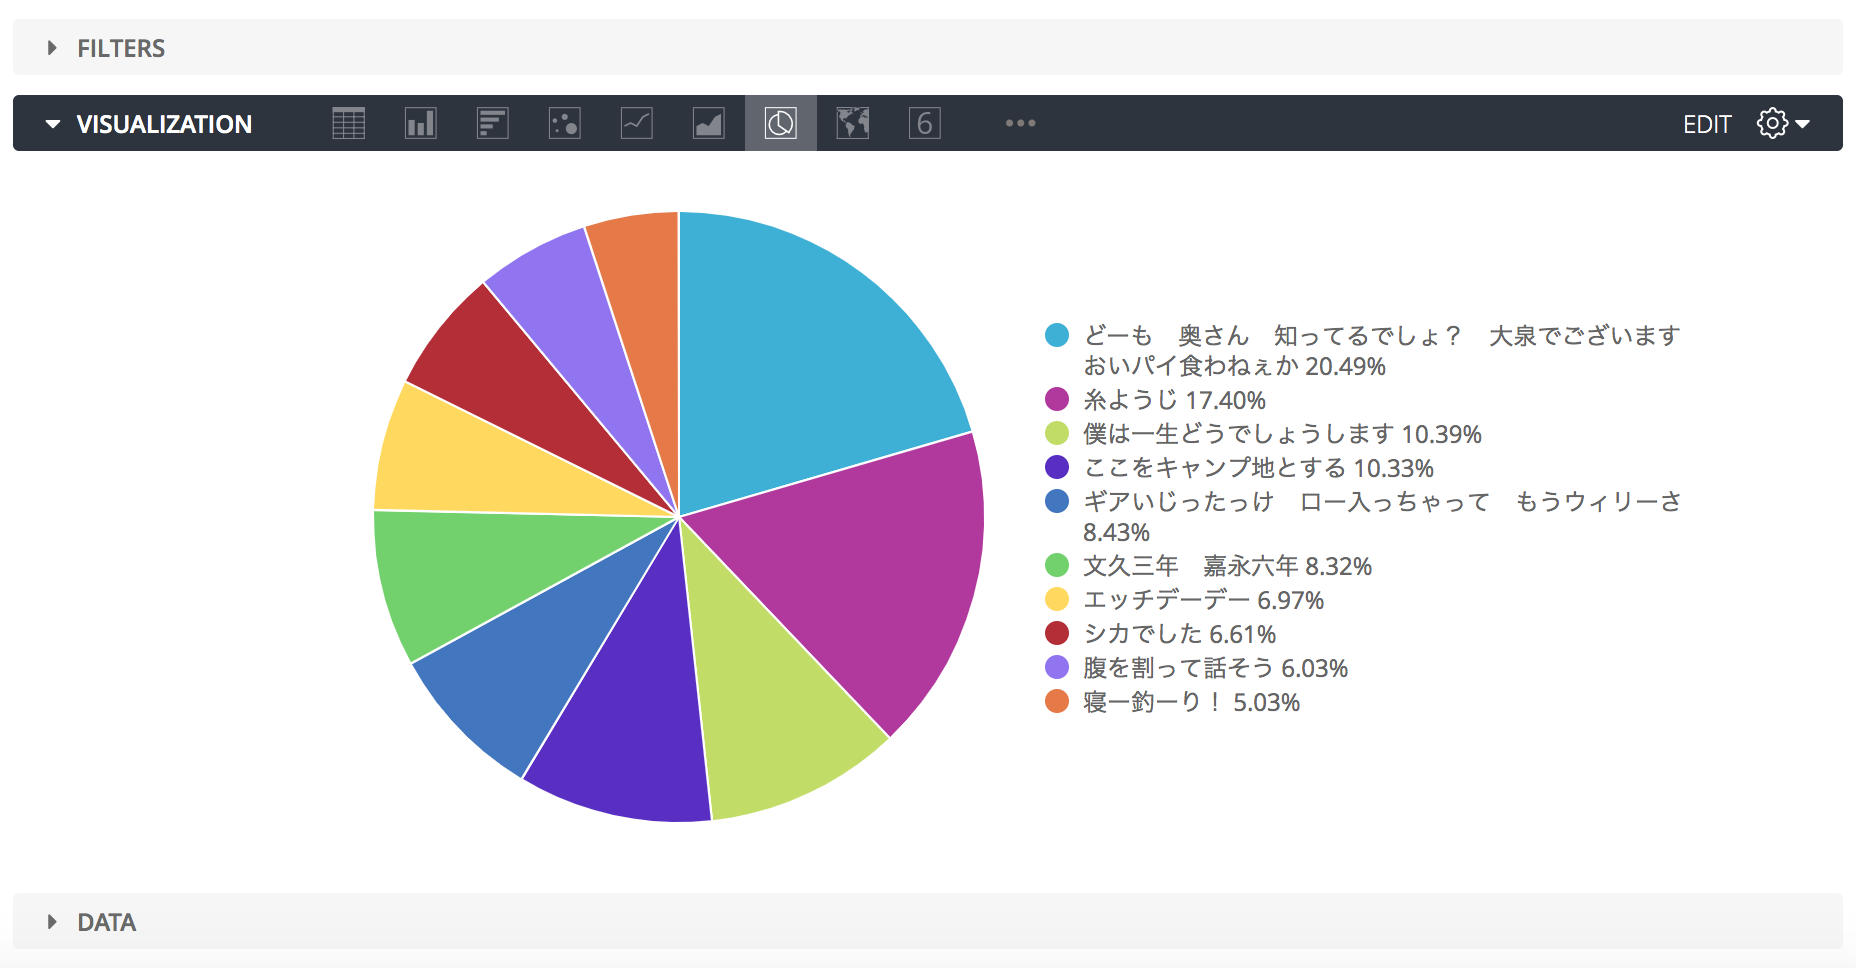Switch the visualization to a table view
1856x968 pixels.
(348, 122)
